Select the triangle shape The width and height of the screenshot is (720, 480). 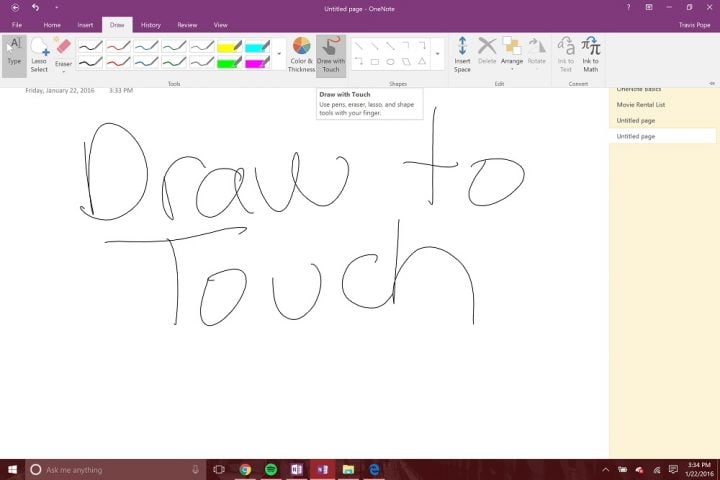pyautogui.click(x=422, y=62)
